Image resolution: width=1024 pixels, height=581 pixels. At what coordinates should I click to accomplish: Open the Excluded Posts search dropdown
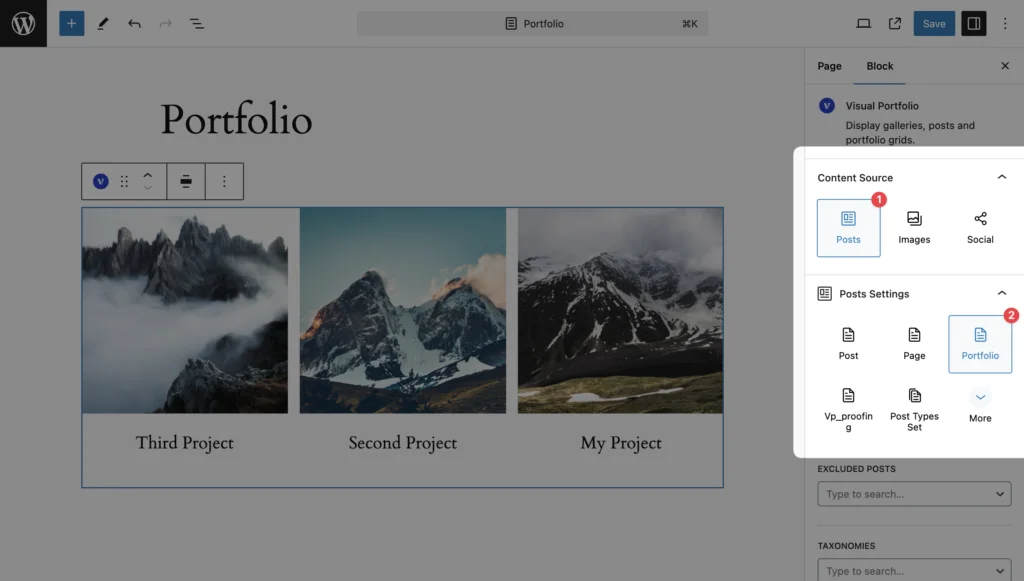click(914, 494)
